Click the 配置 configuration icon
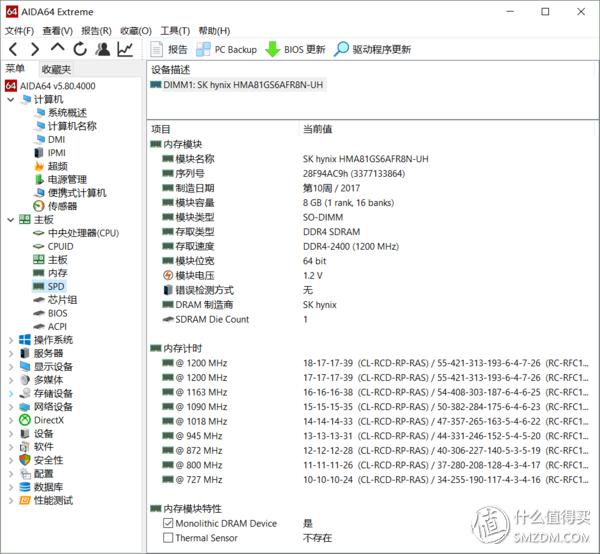This screenshot has height=554, width=600. coord(25,474)
